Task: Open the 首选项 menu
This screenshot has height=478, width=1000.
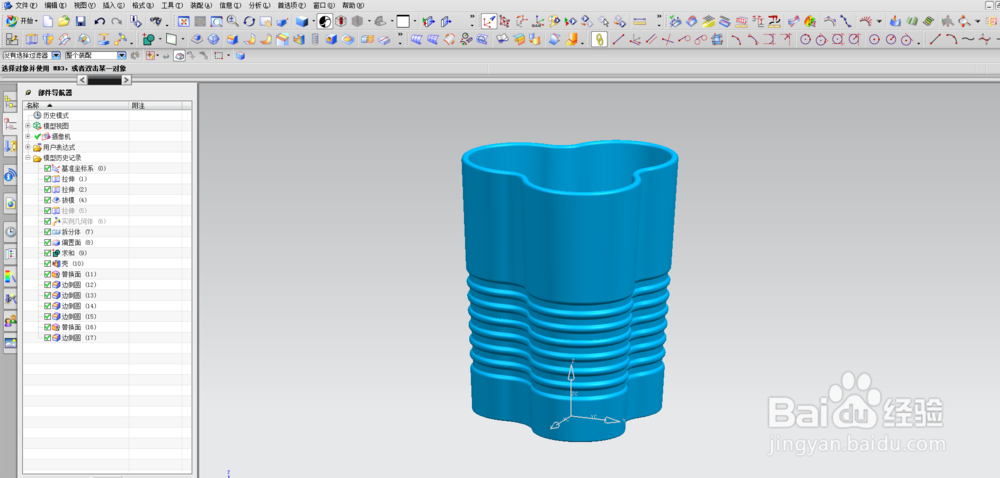Action: click(x=291, y=5)
